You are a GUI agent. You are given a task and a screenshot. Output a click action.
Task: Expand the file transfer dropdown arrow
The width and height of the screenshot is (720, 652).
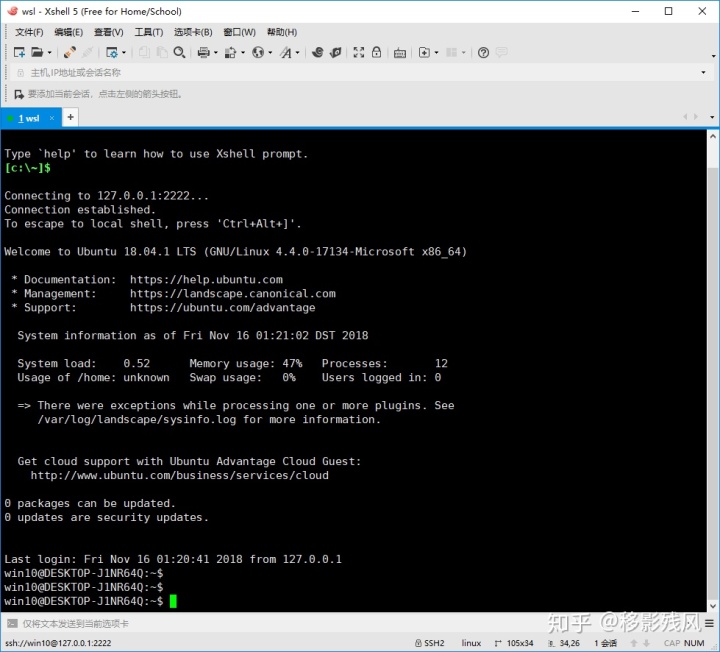tap(242, 53)
